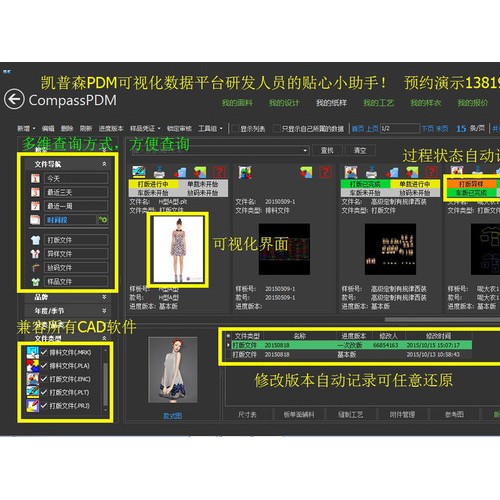The width and height of the screenshot is (500, 500).
Task: Click the 打版文件(.PLT) file type icon
Action: 33,392
